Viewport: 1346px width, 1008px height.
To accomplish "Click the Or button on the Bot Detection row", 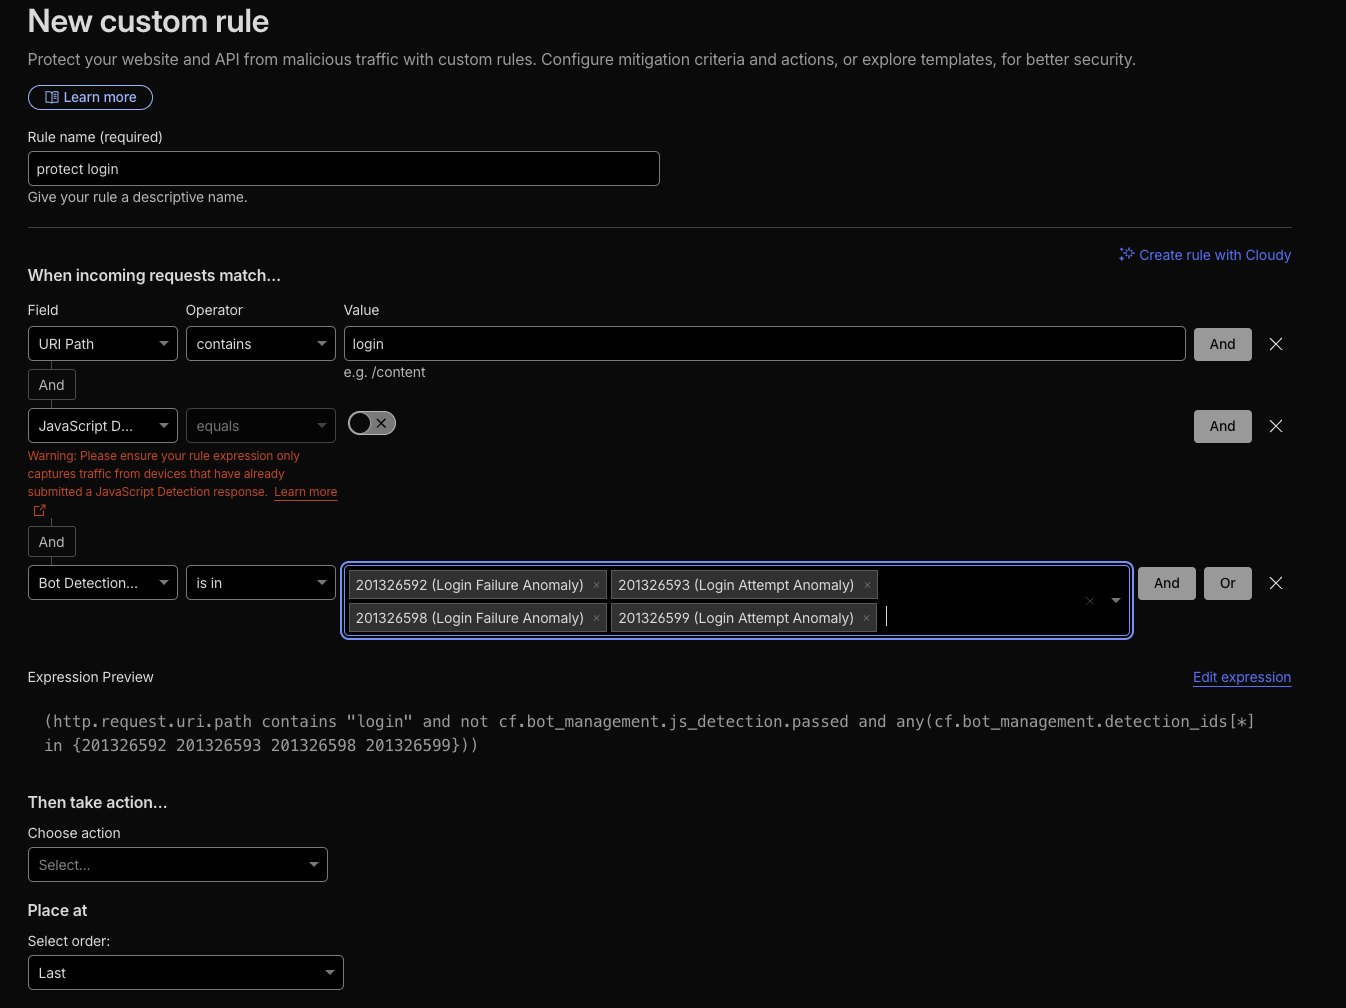I will point(1227,583).
